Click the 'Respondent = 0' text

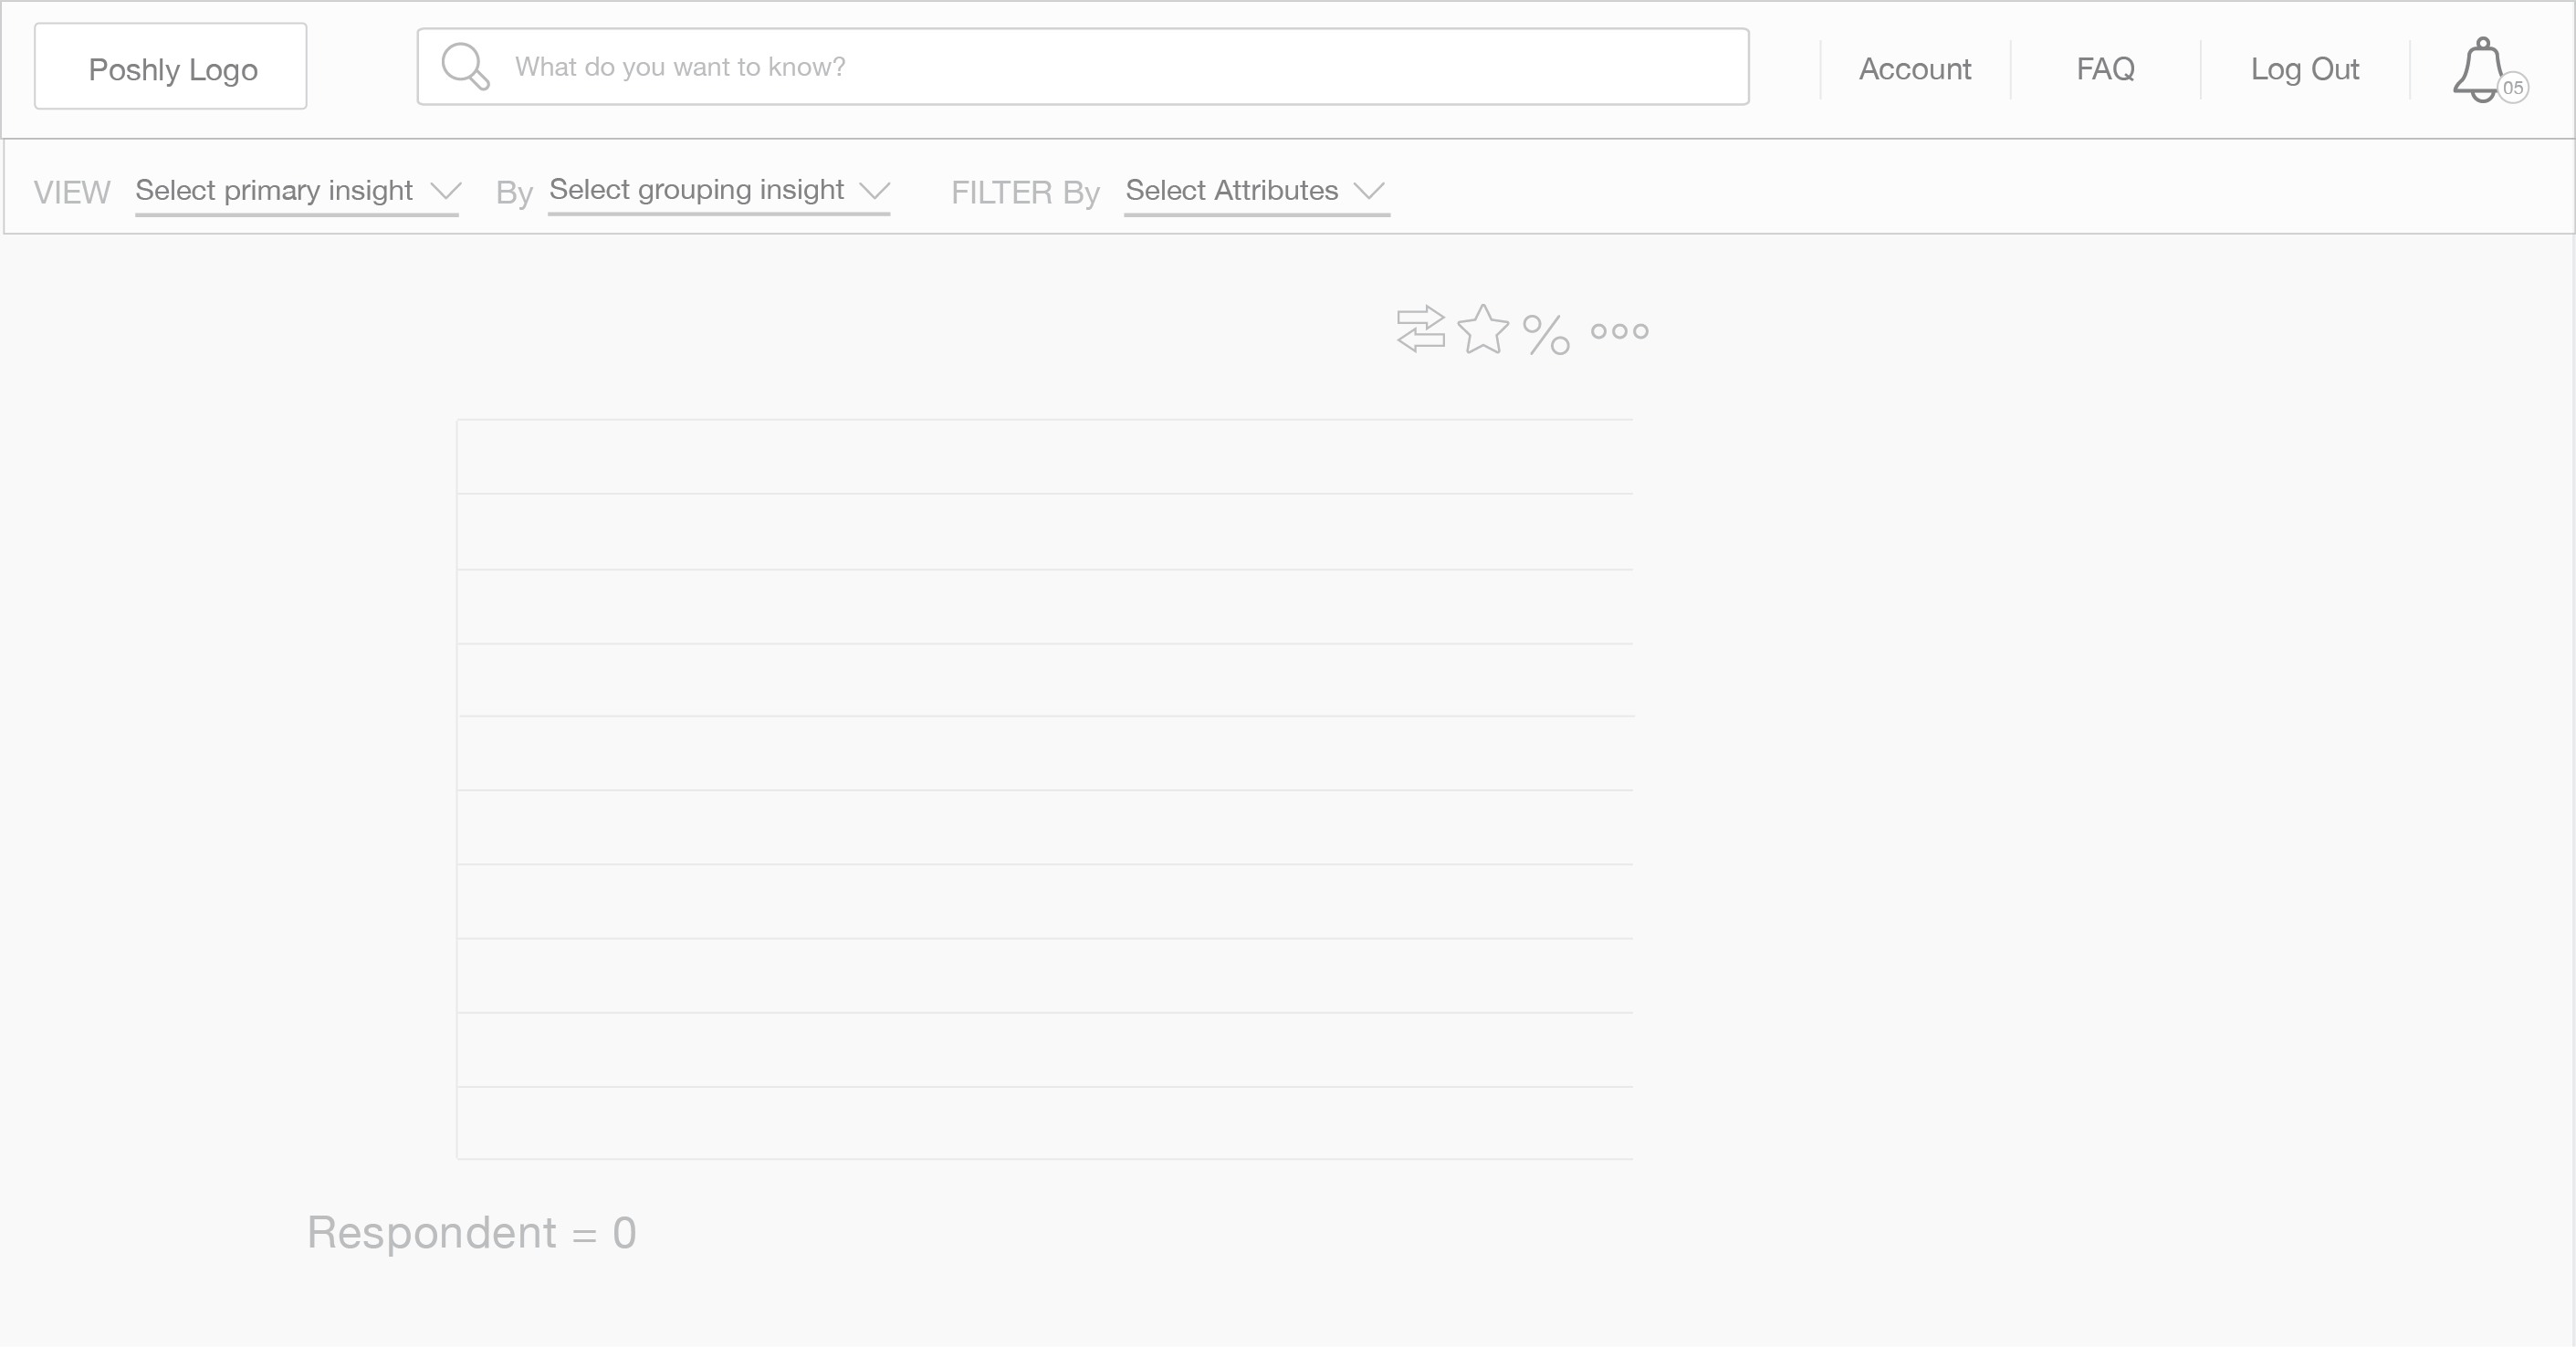[x=472, y=1233]
